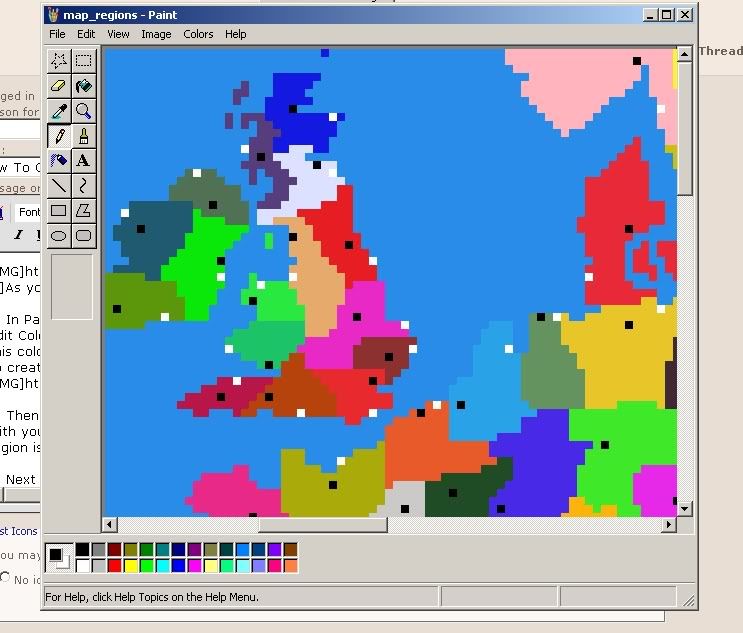The width and height of the screenshot is (743, 633).
Task: Pick the Polygon shape tool
Action: tap(84, 211)
